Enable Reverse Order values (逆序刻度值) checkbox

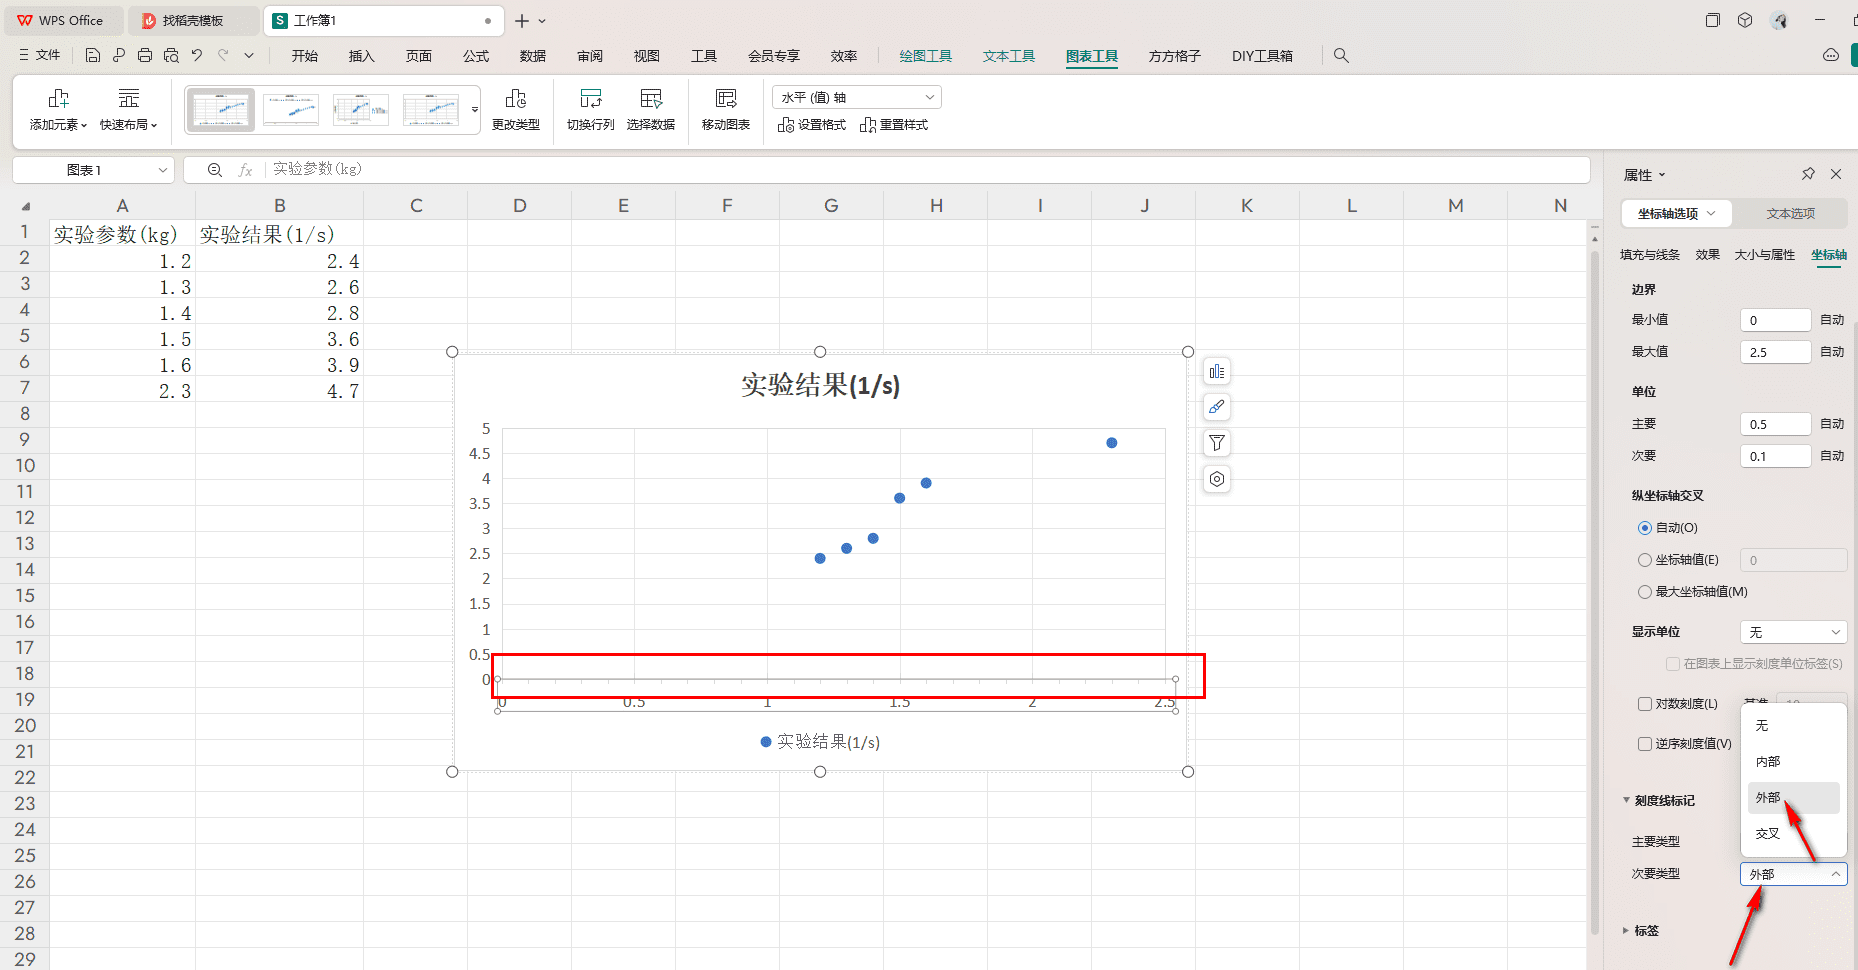[x=1645, y=744]
